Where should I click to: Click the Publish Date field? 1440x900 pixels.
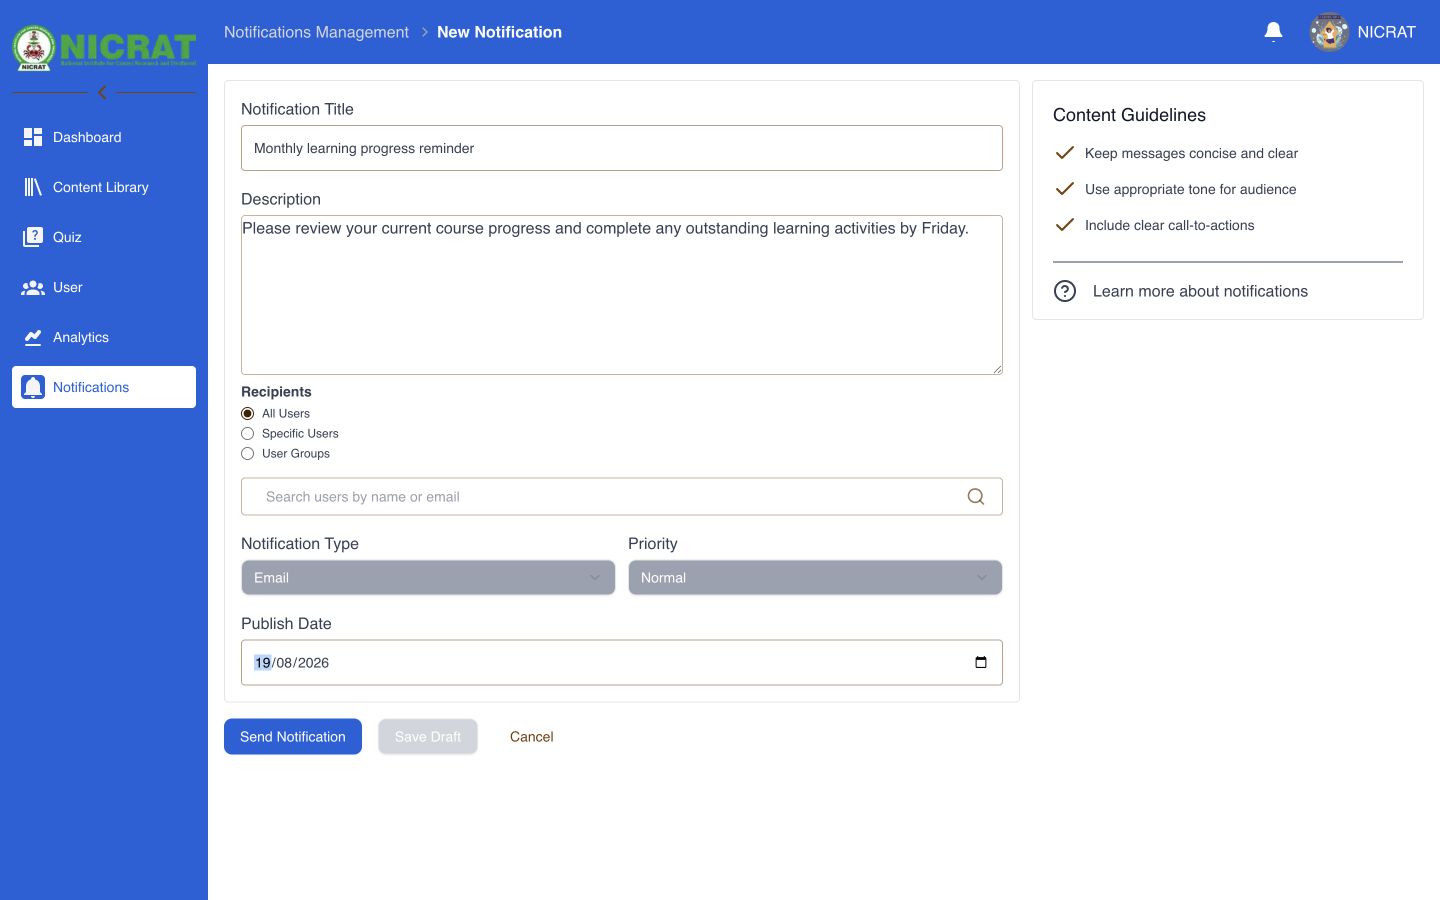622,663
